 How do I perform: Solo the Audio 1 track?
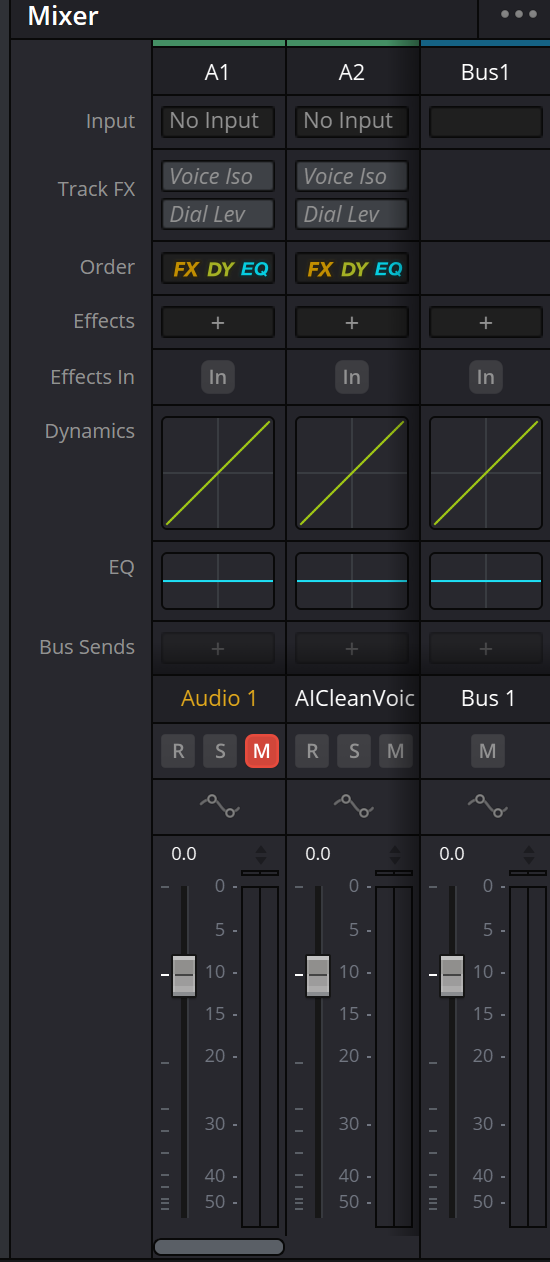click(220, 751)
